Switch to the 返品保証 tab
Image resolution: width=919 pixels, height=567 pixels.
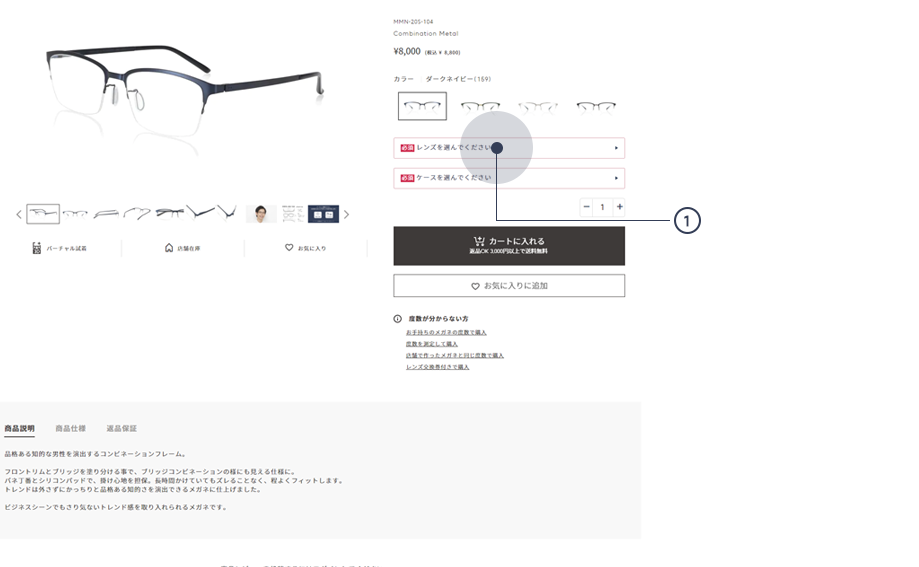coord(121,429)
